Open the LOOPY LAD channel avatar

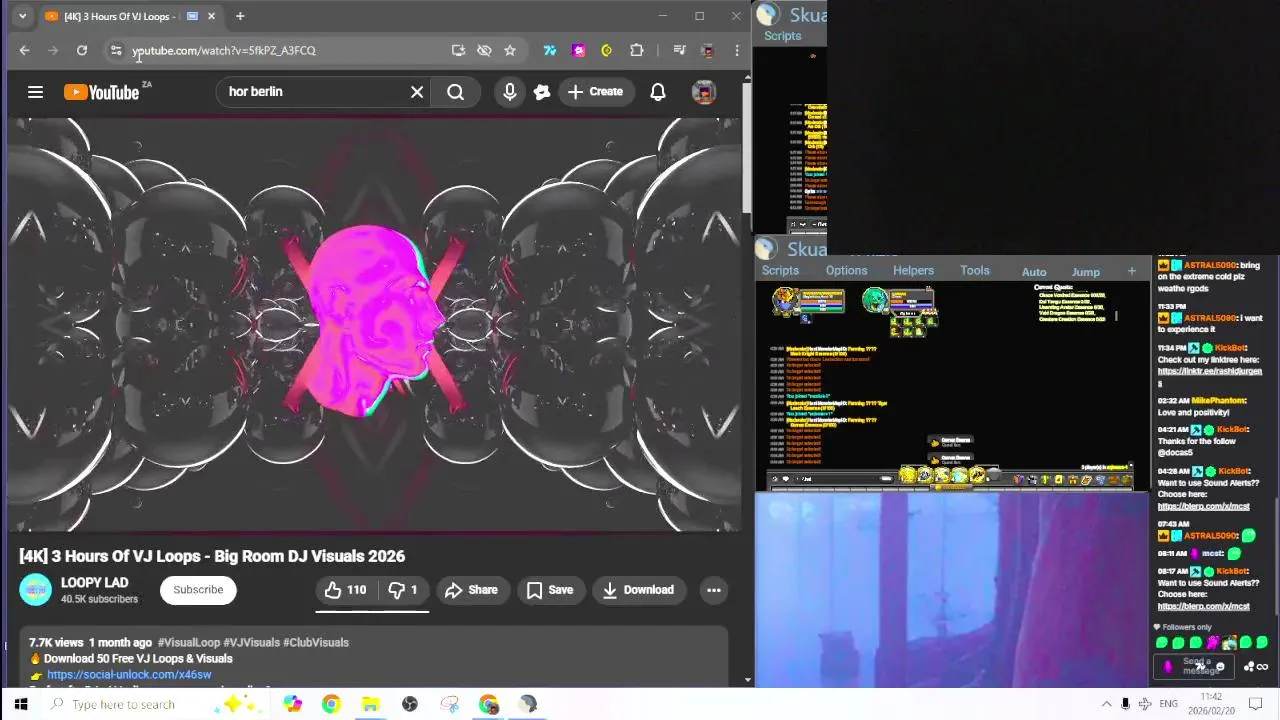36,590
